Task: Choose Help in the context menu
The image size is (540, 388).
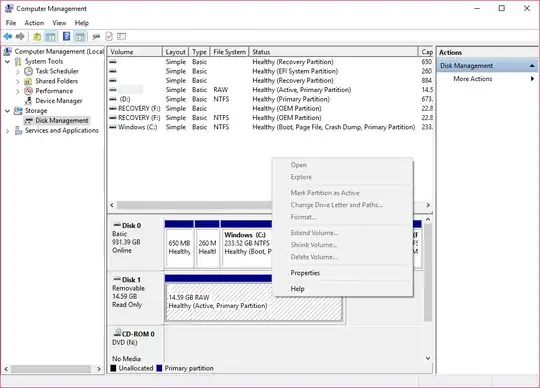Action: 343,289
